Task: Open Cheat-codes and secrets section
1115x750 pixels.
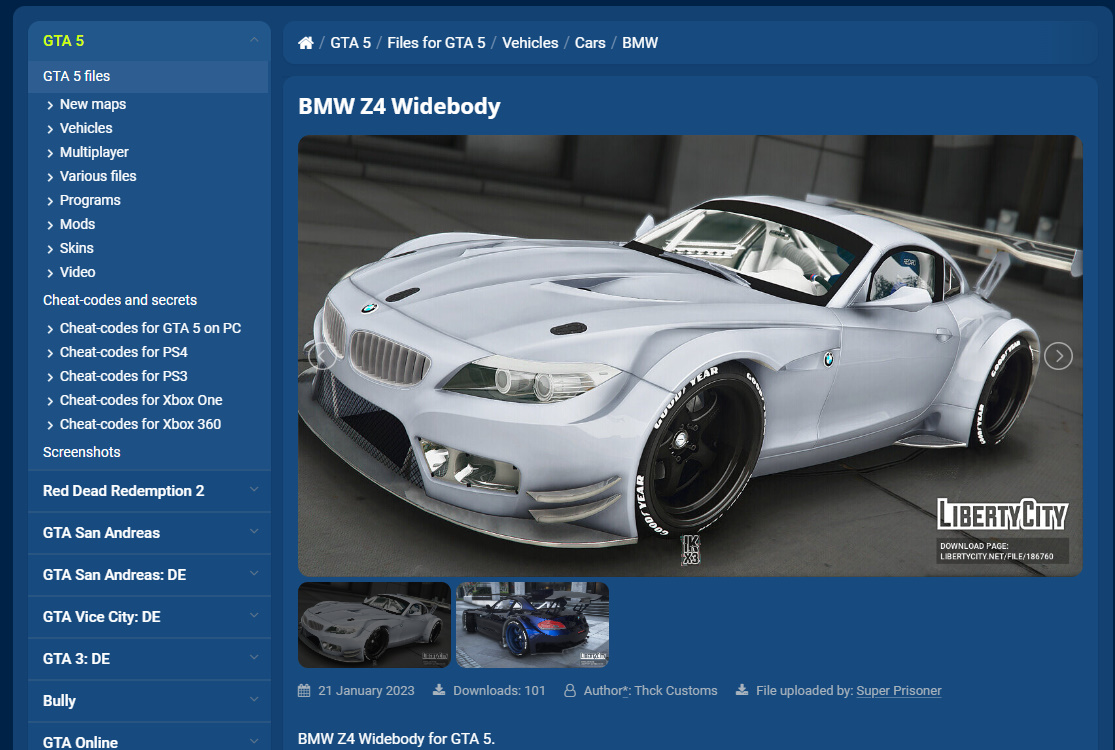Action: click(x=120, y=300)
